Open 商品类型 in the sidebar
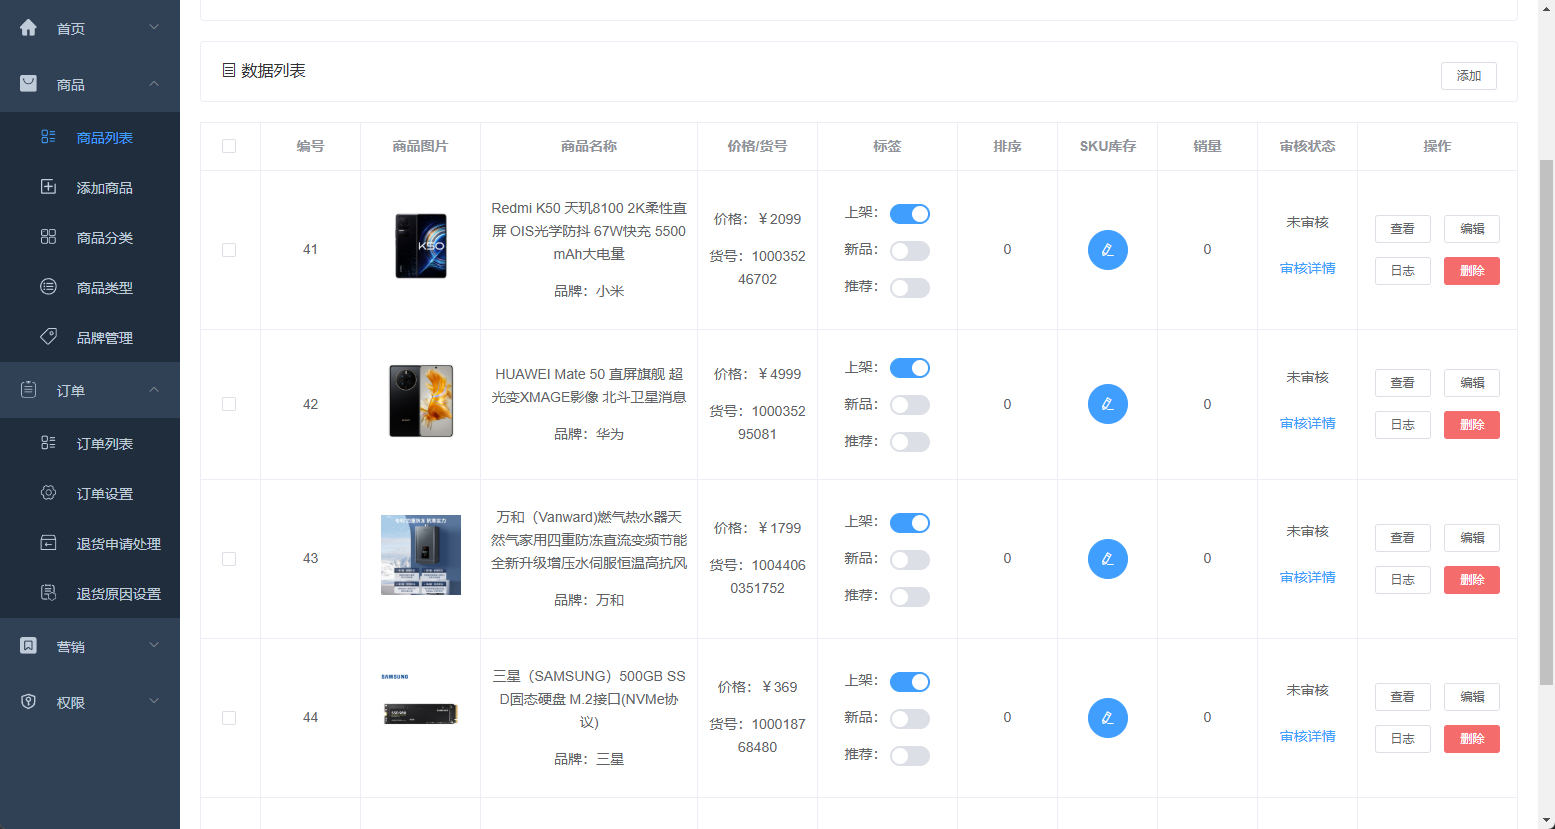Viewport: 1555px width, 829px height. point(104,288)
